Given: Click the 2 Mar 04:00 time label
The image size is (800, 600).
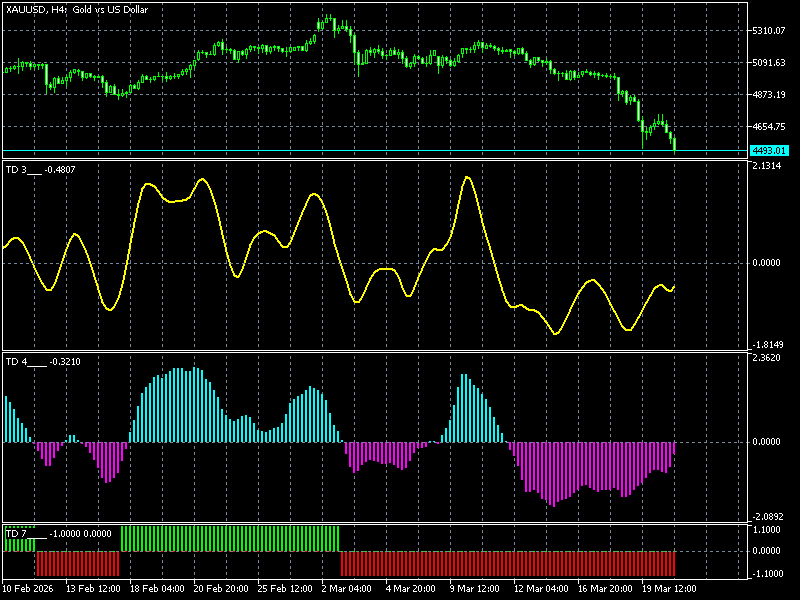Looking at the screenshot, I should (x=347, y=588).
